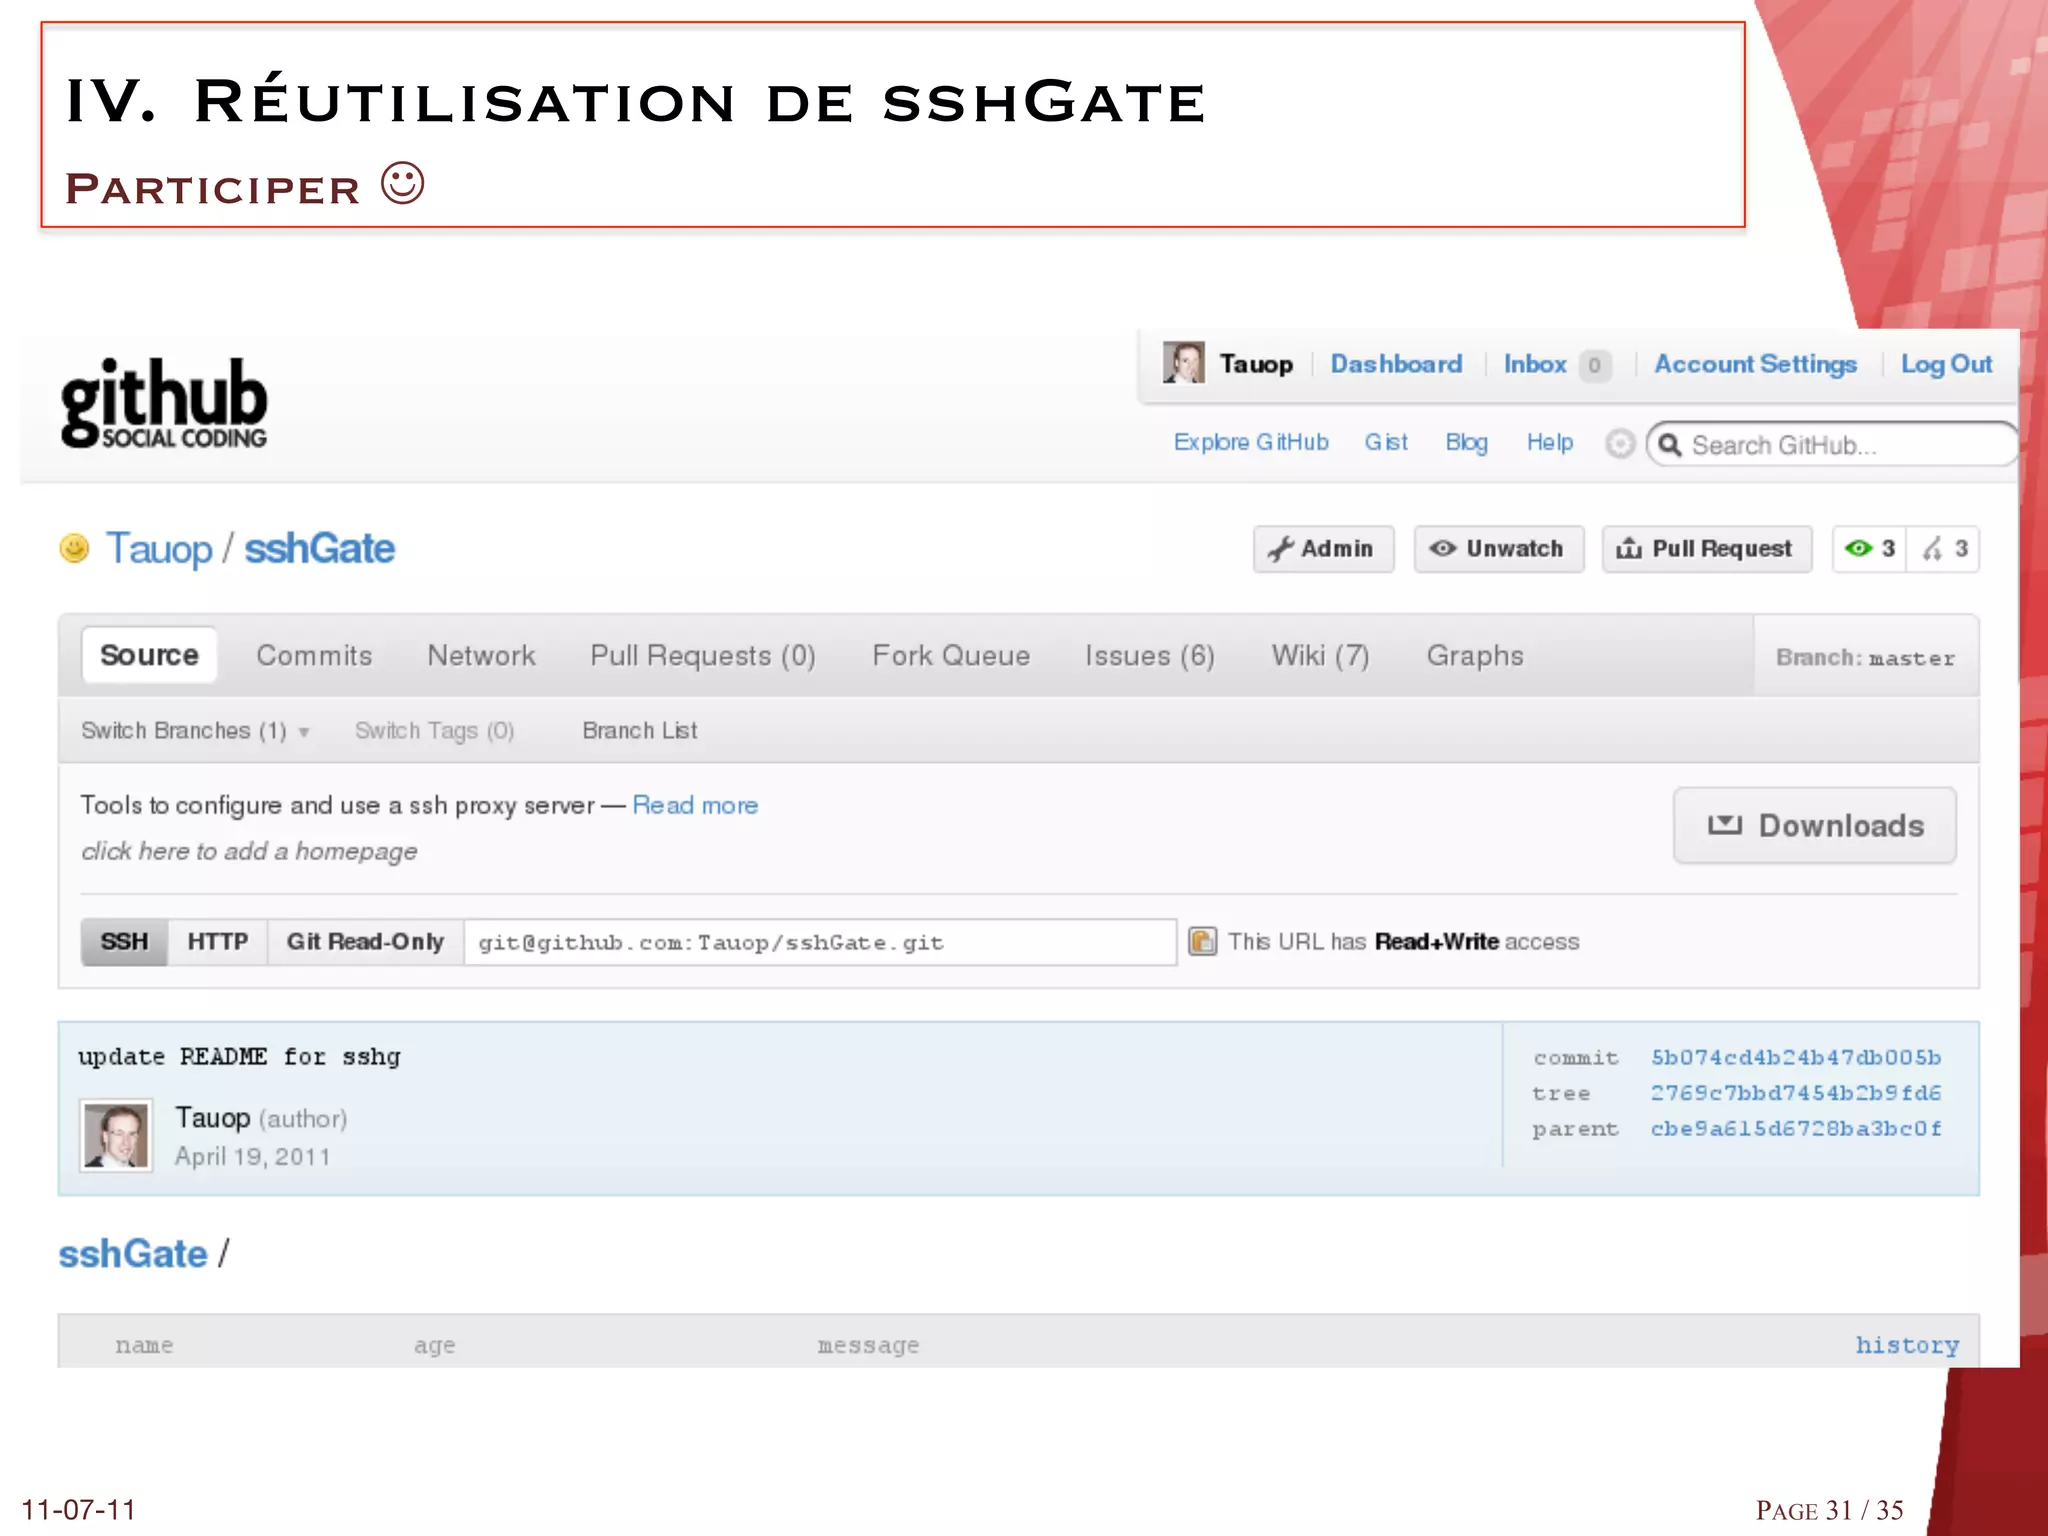
Task: Switch to the Network tab
Action: pyautogui.click(x=481, y=656)
